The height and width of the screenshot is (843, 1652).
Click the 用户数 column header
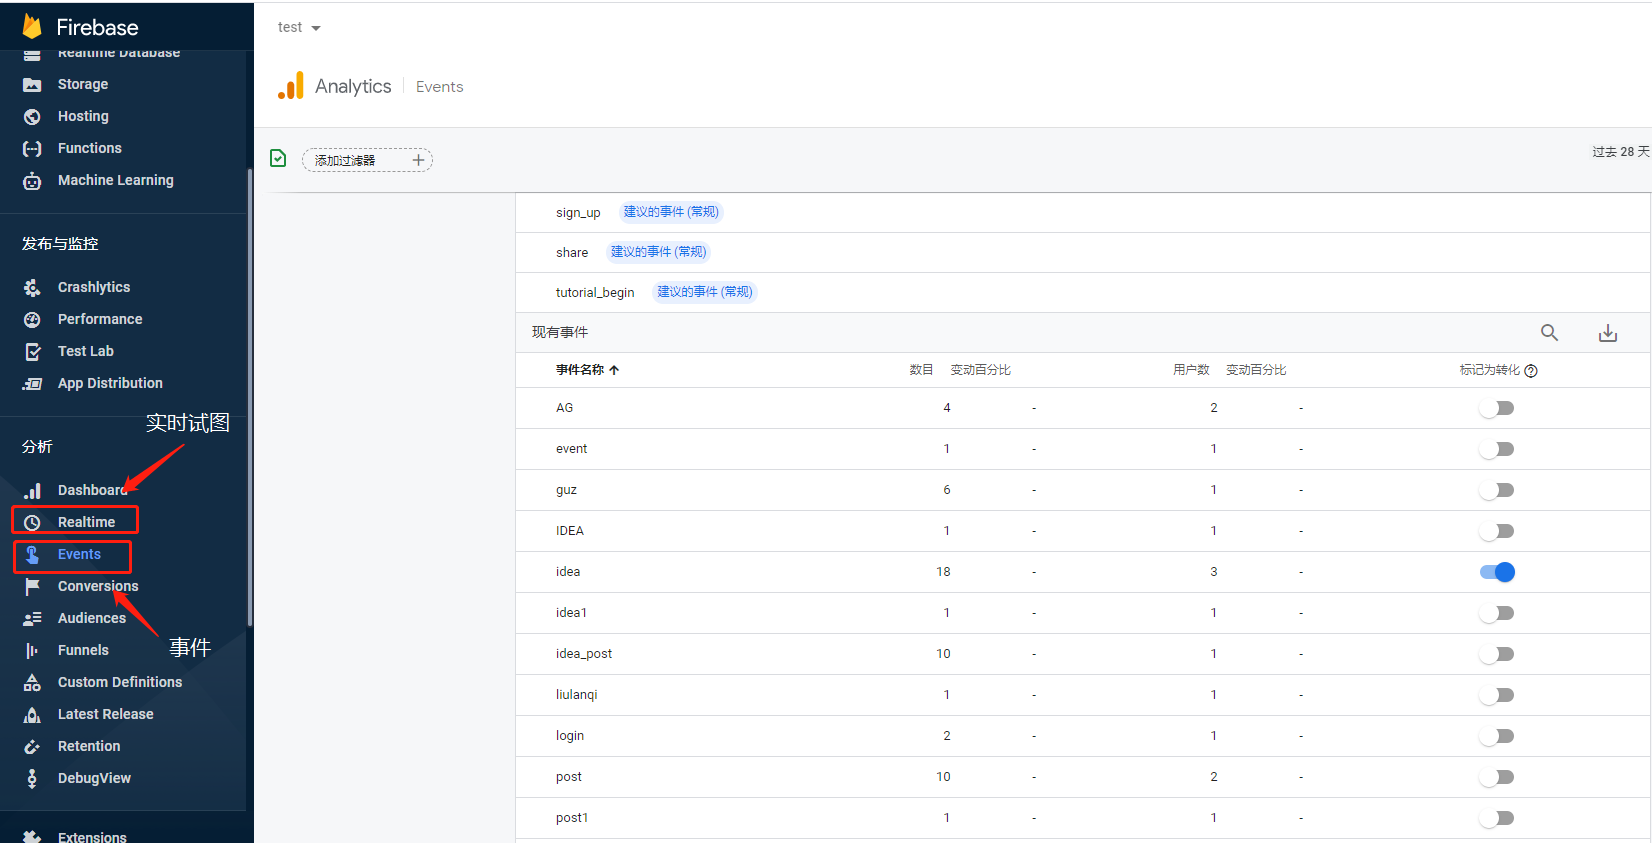tap(1191, 370)
